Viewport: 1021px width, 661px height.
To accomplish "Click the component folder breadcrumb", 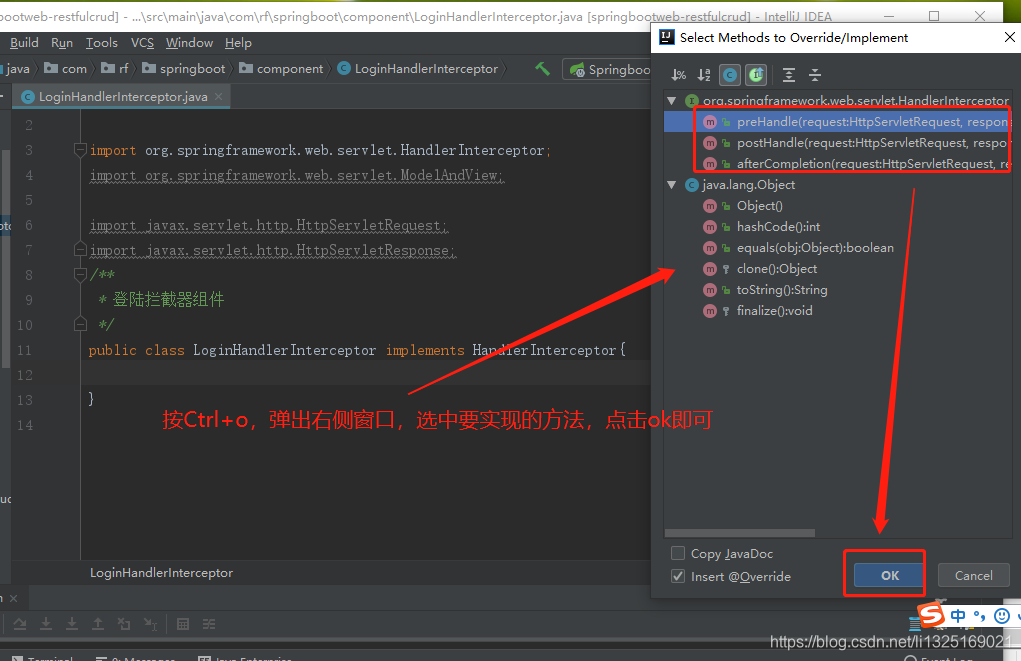I will pos(281,68).
